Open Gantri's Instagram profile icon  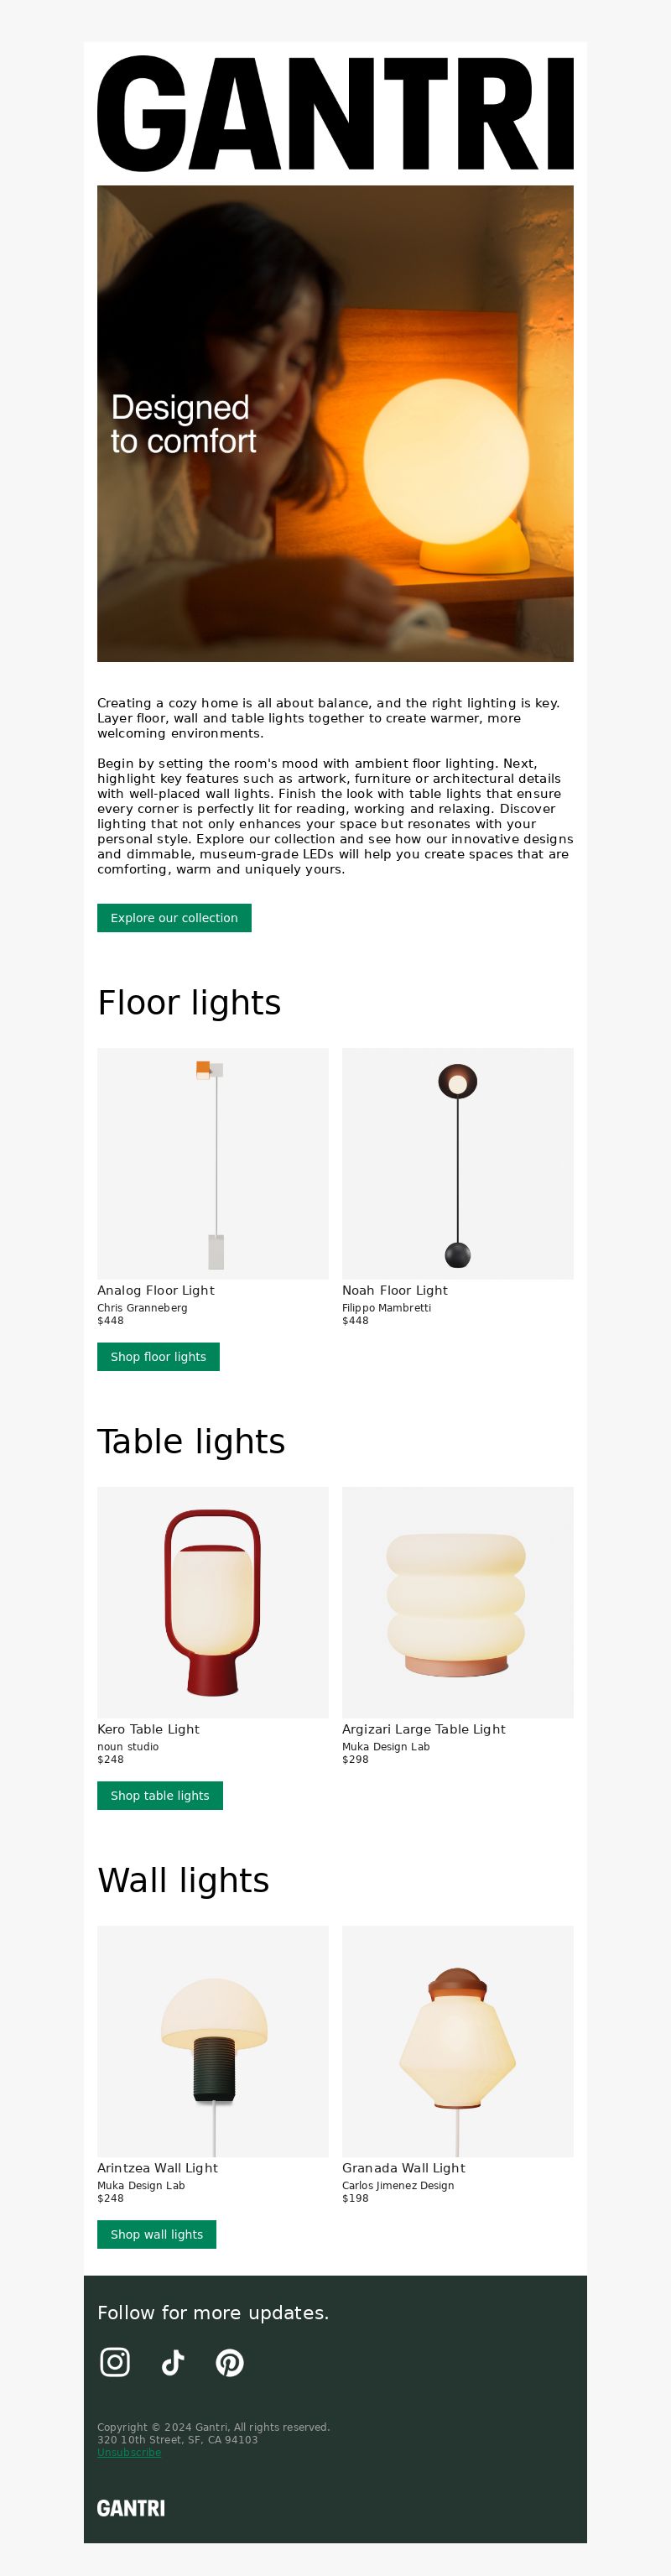pos(115,2362)
